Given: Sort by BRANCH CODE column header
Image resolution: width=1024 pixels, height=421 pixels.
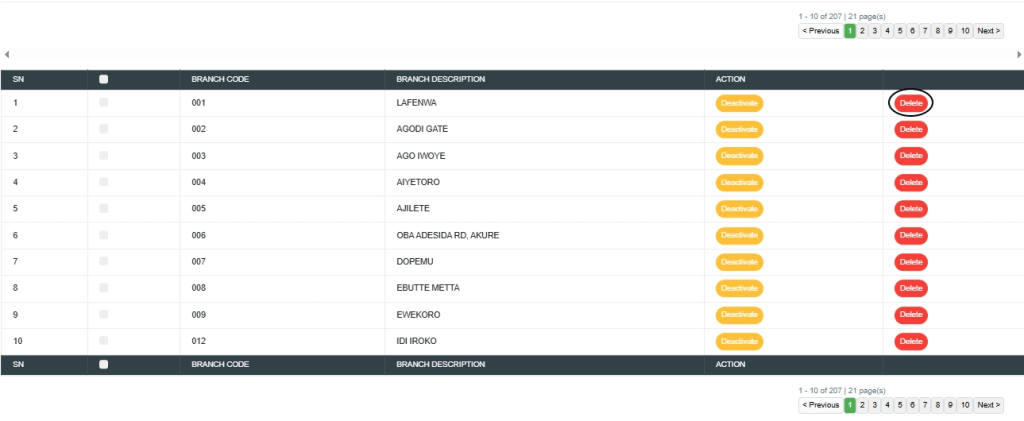Looking at the screenshot, I should click(220, 79).
